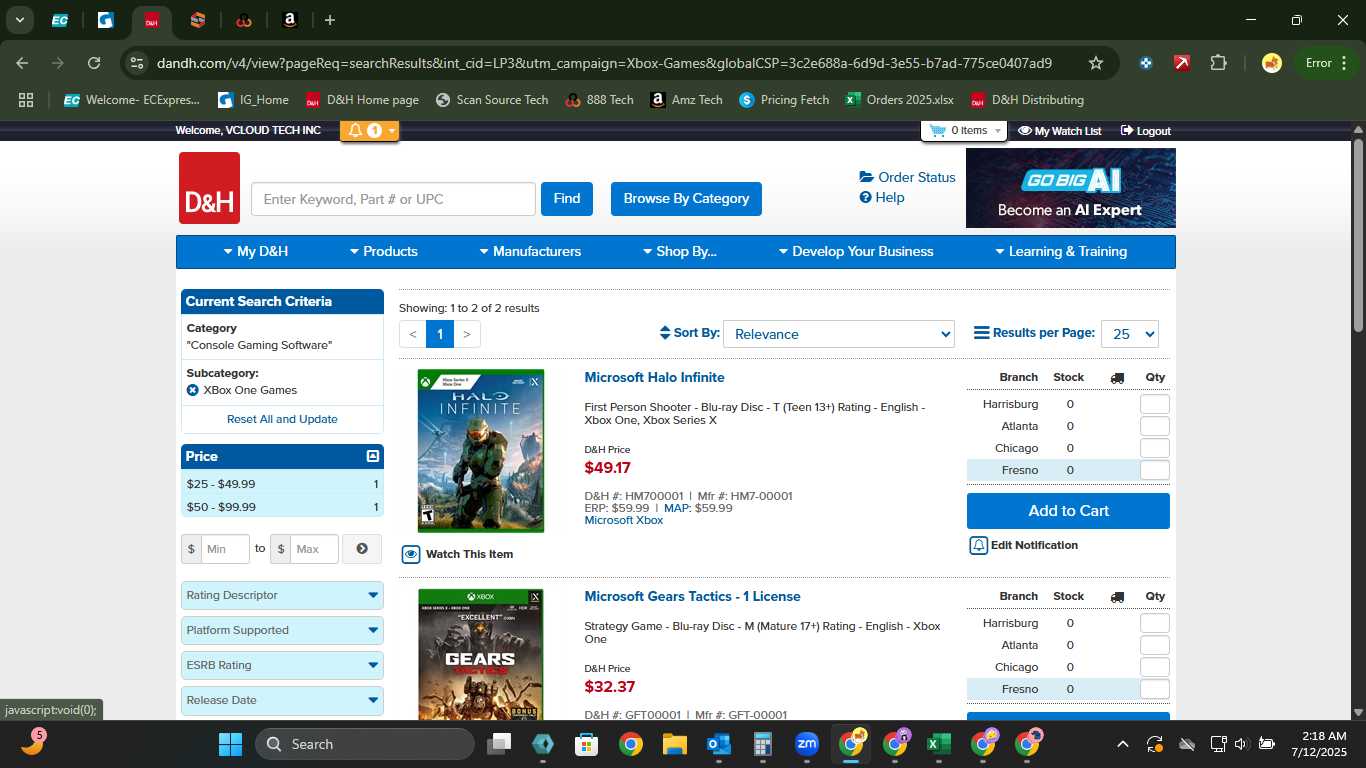Open My Watch List
This screenshot has width=1366, height=768.
click(1059, 131)
